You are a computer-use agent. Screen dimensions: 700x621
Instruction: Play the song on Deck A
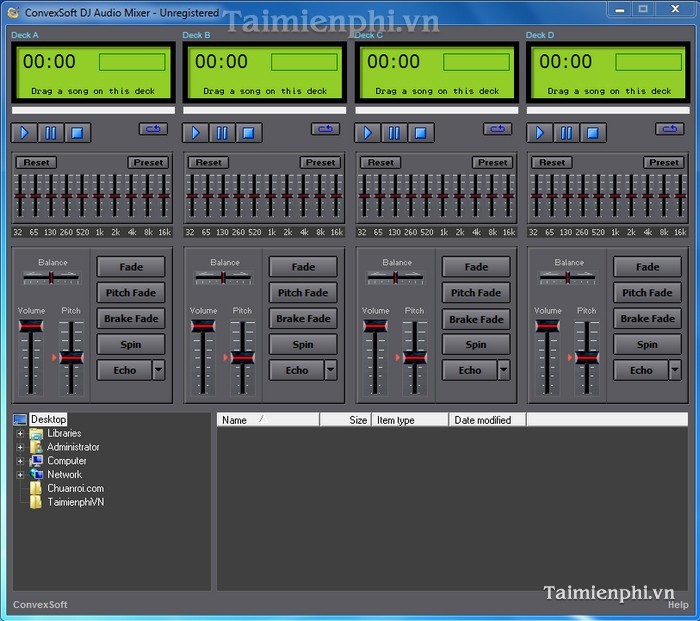coord(24,133)
